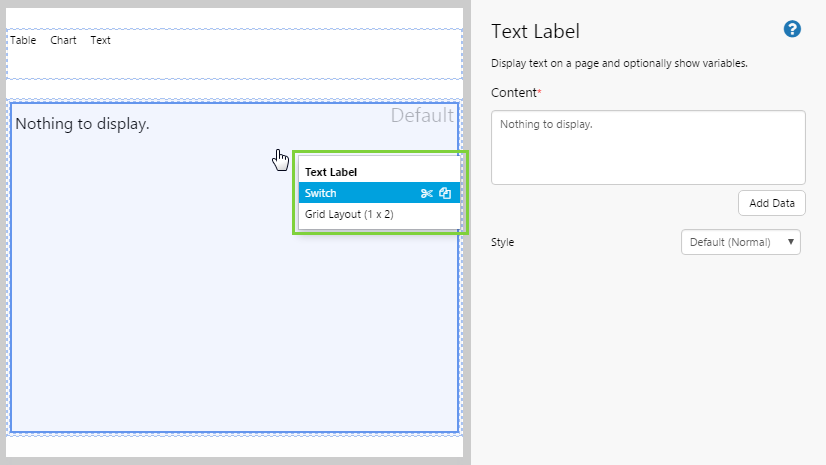Screen dimensions: 826x465
Task: Copy the Switch element using copy icon
Action: (x=445, y=193)
